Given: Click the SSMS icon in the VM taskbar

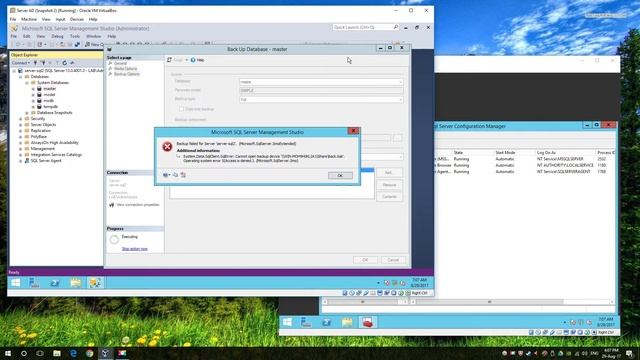Looking at the screenshot, I should pyautogui.click(x=95, y=282).
